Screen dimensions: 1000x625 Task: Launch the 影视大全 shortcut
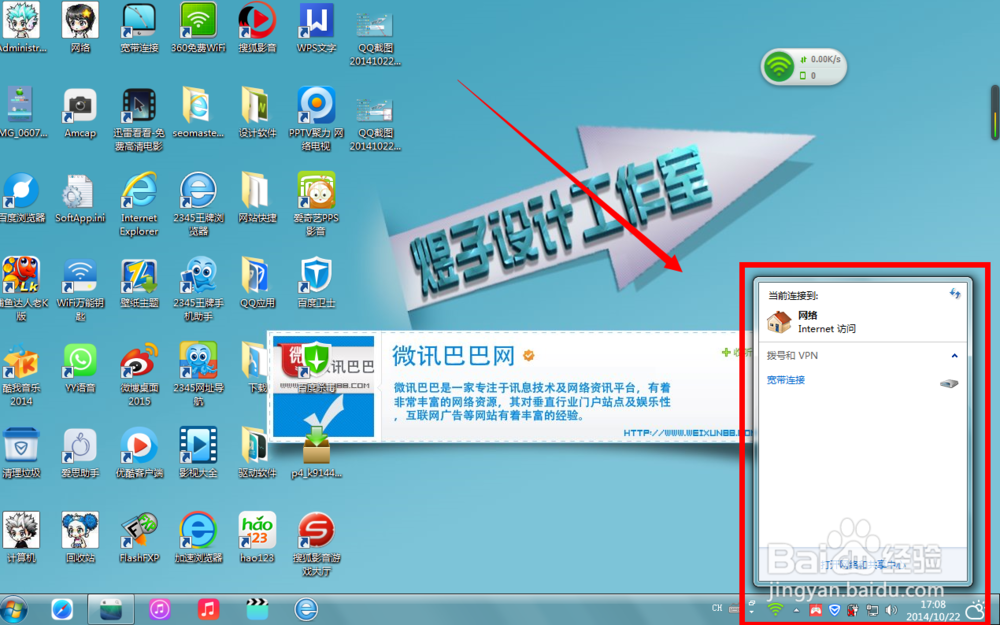point(198,453)
